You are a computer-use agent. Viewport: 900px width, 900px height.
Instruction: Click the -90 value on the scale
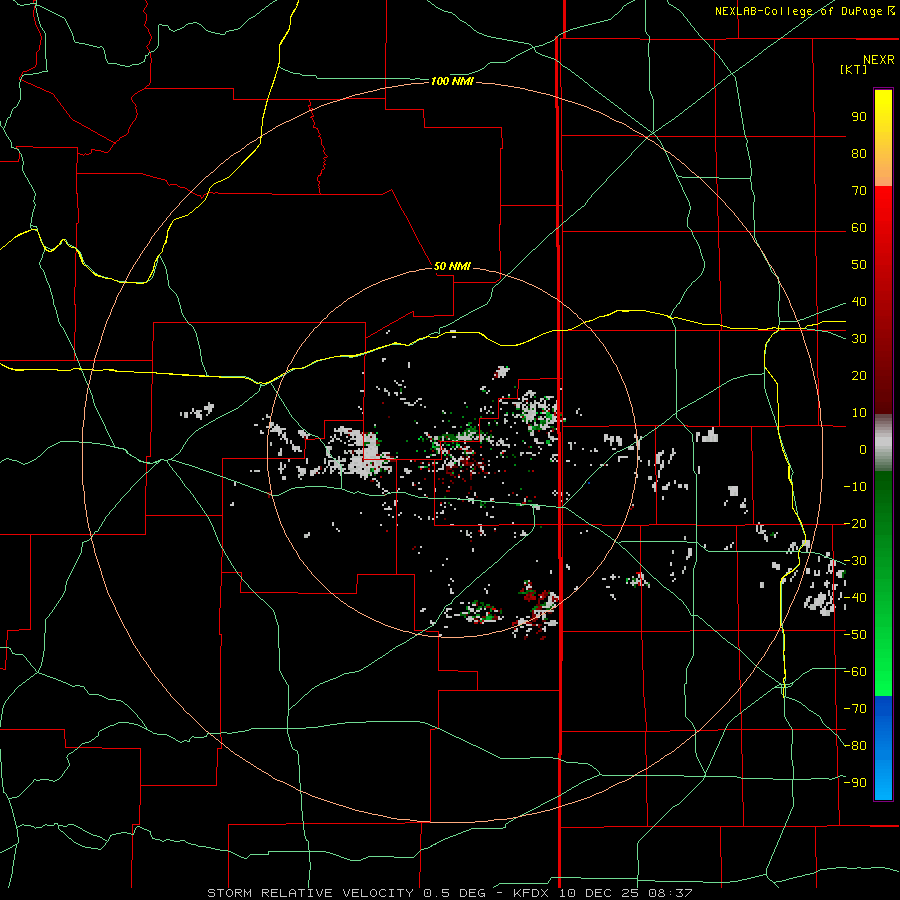click(855, 783)
